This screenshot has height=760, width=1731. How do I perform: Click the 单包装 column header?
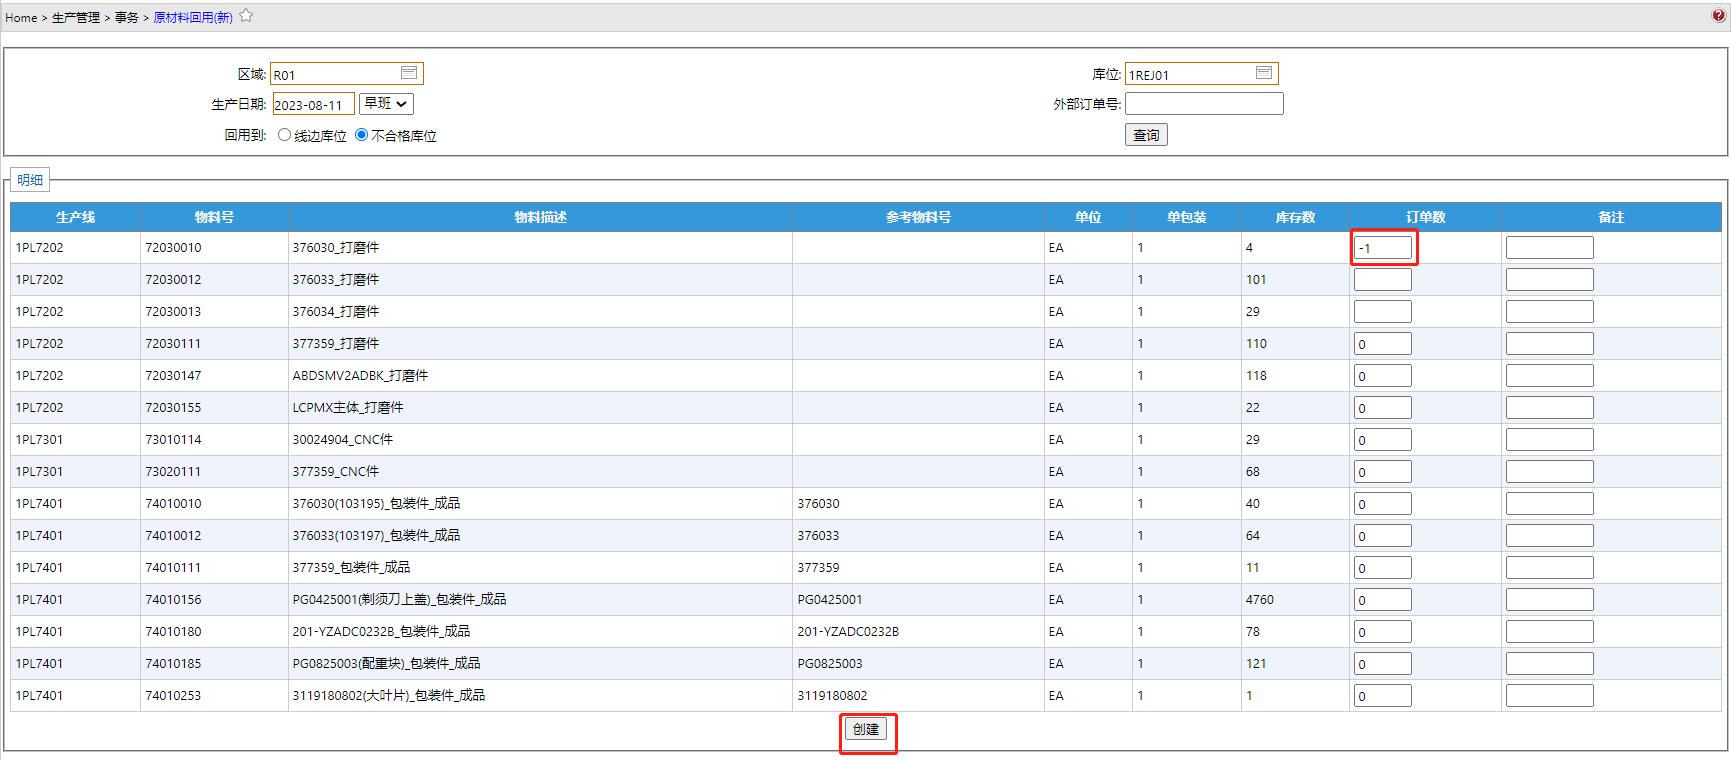[x=1187, y=217]
